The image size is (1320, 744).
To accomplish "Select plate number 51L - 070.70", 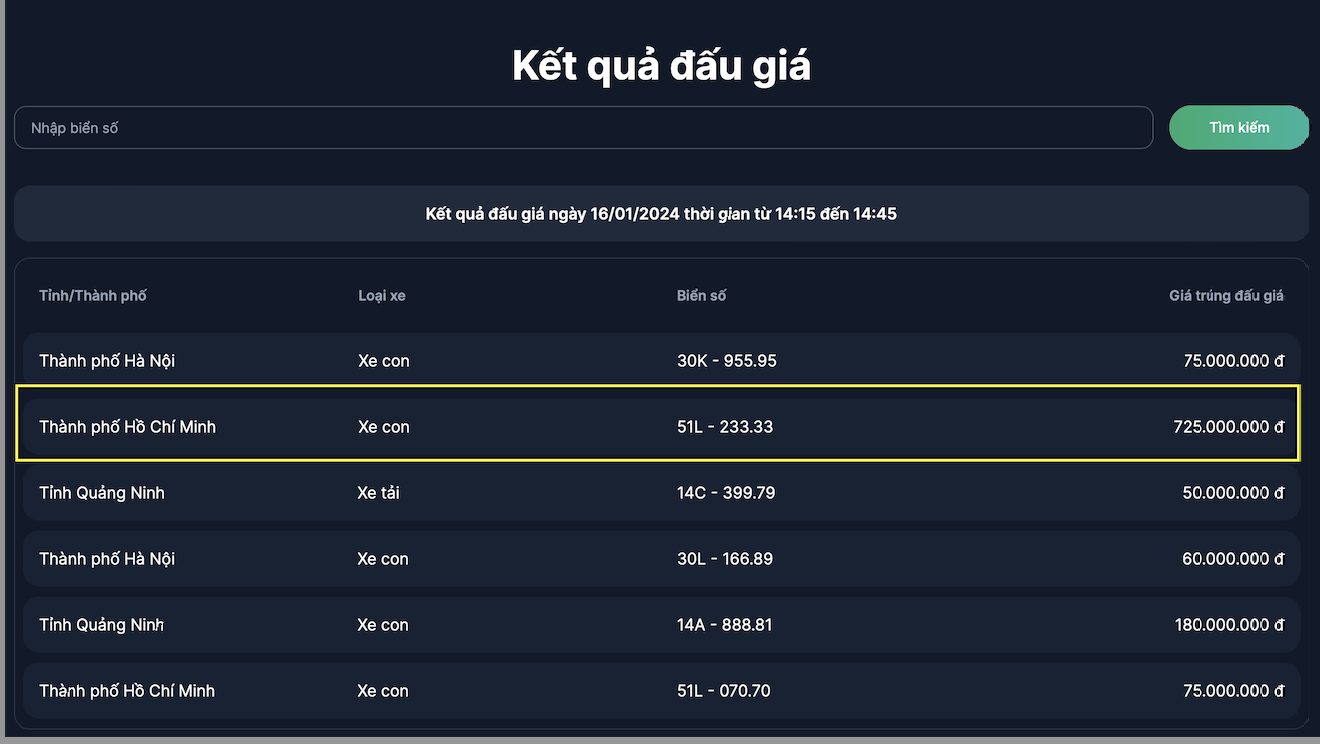I will [724, 691].
